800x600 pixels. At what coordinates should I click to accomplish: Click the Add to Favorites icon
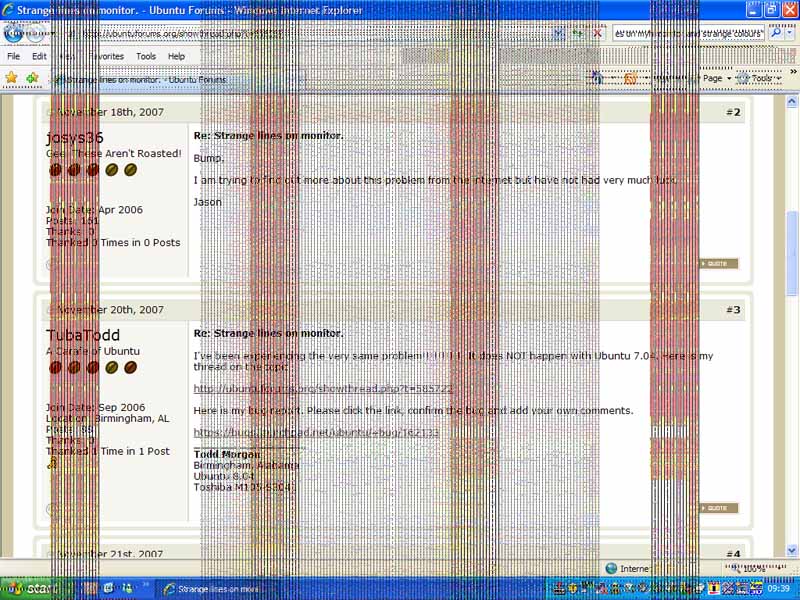point(33,78)
